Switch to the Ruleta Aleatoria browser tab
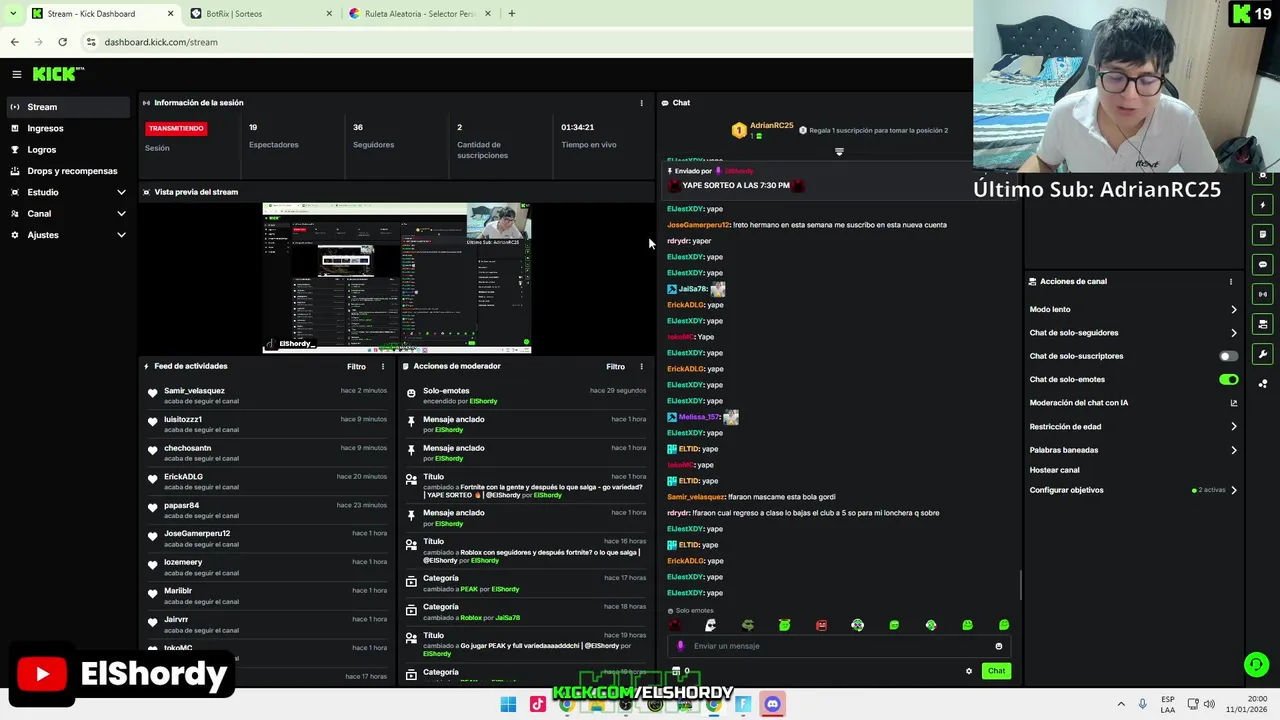This screenshot has height=720, width=1280. pos(420,14)
